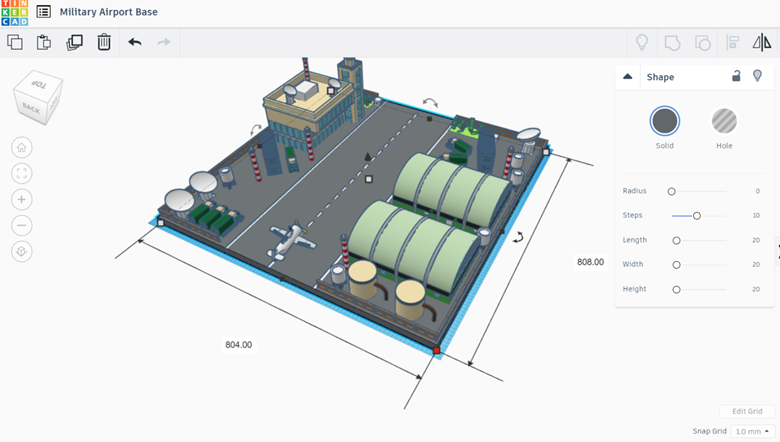This screenshot has width=780, height=442.
Task: Click the Show all lightbulb icon
Action: 642,42
